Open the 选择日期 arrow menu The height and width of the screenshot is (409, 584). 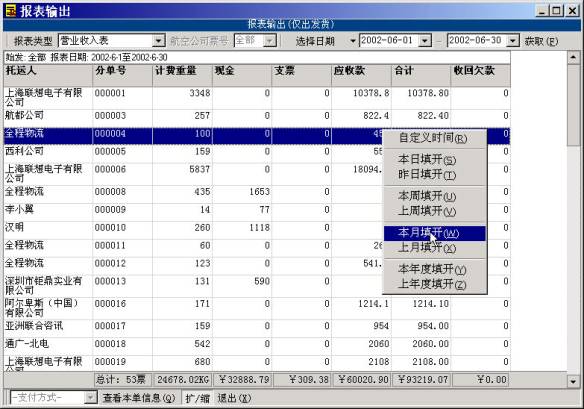[352, 41]
